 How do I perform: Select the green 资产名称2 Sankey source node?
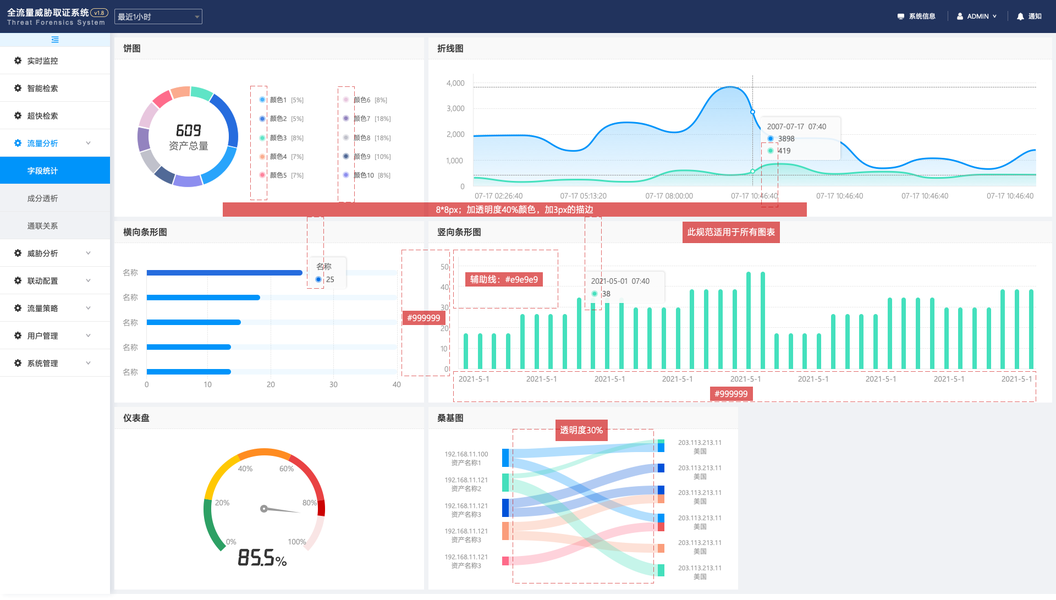tap(505, 483)
